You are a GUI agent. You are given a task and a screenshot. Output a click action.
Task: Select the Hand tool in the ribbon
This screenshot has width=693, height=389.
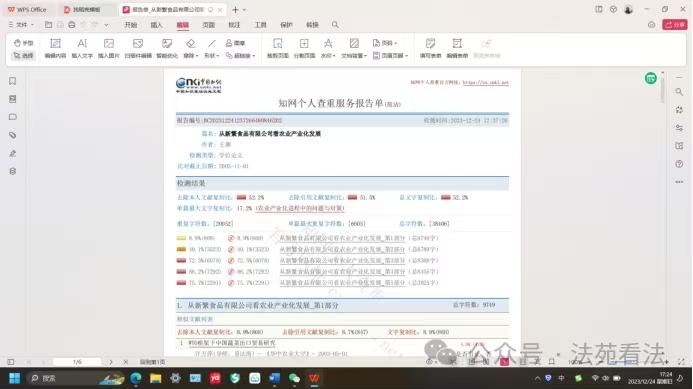pyautogui.click(x=23, y=43)
